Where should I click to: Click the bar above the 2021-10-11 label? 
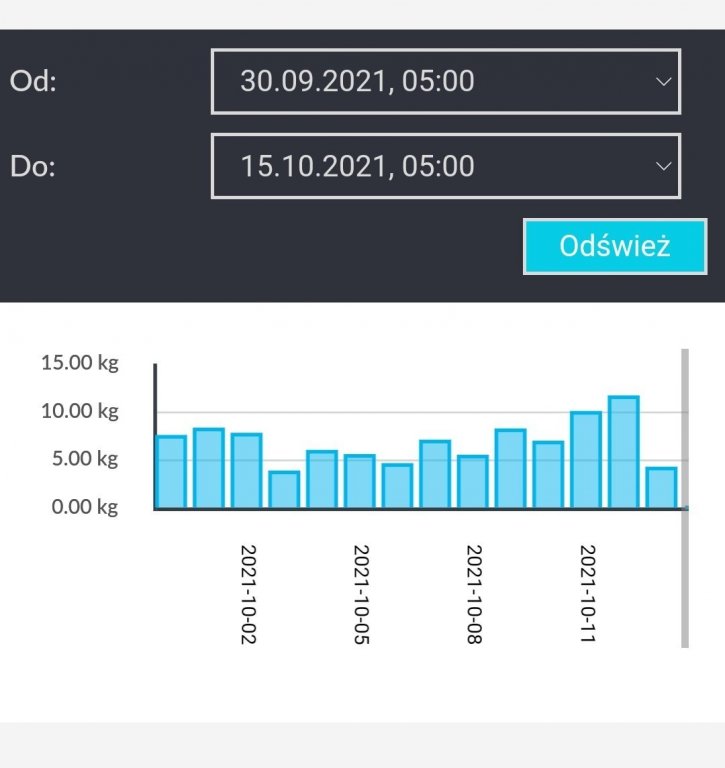click(586, 460)
